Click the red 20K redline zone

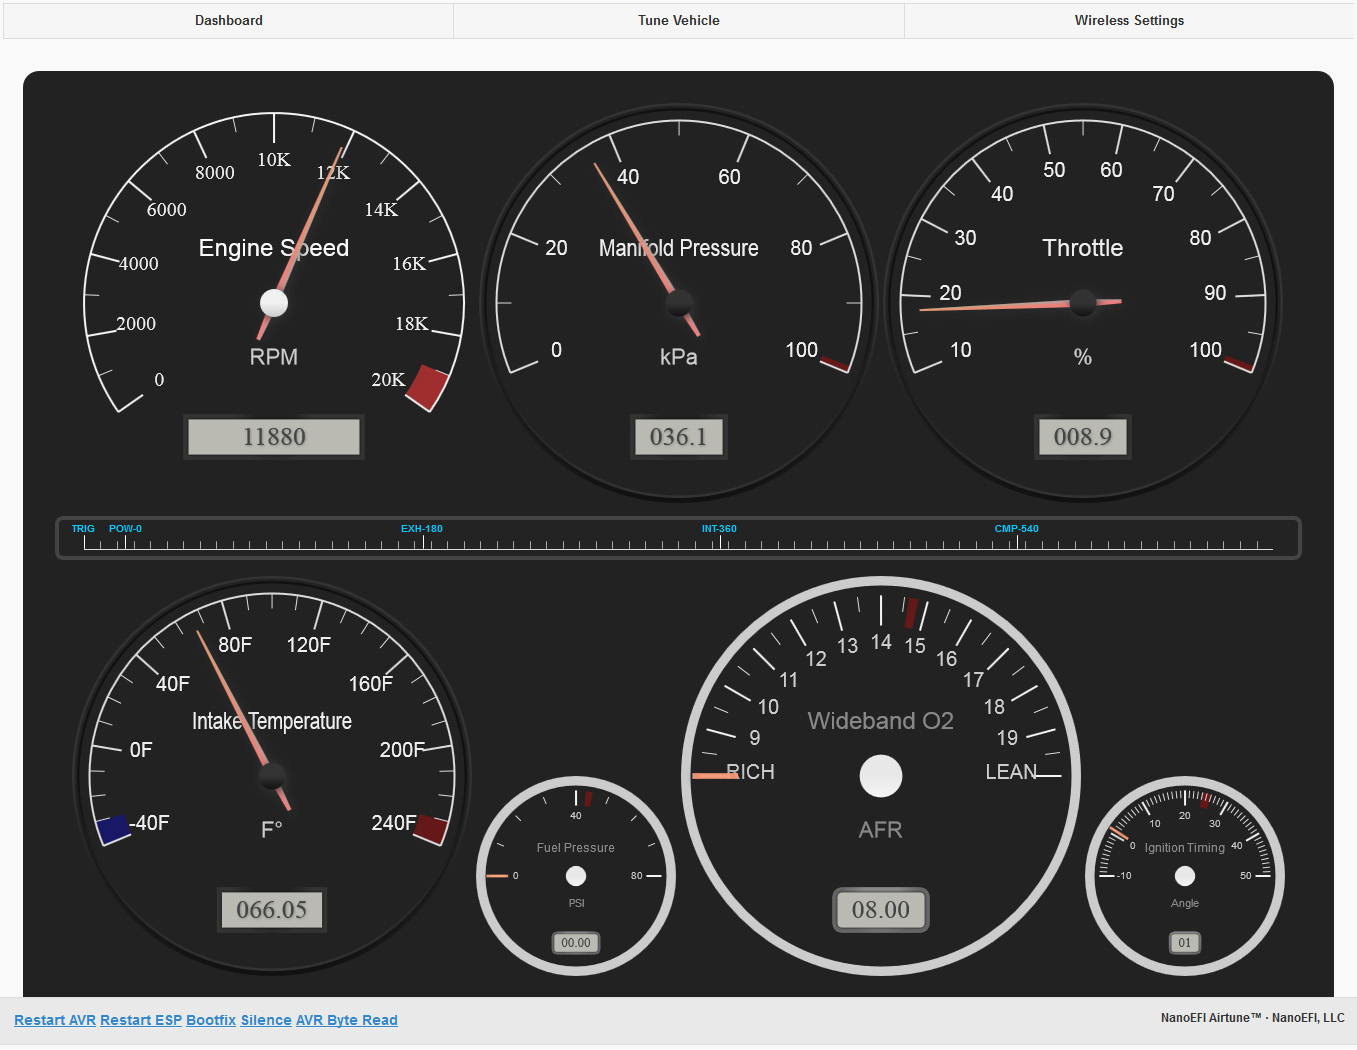[x=427, y=387]
